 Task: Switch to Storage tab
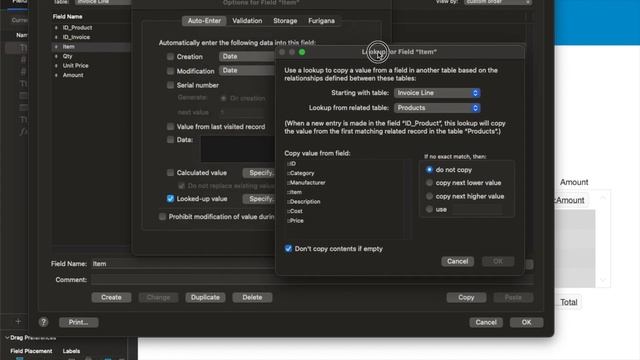(285, 21)
